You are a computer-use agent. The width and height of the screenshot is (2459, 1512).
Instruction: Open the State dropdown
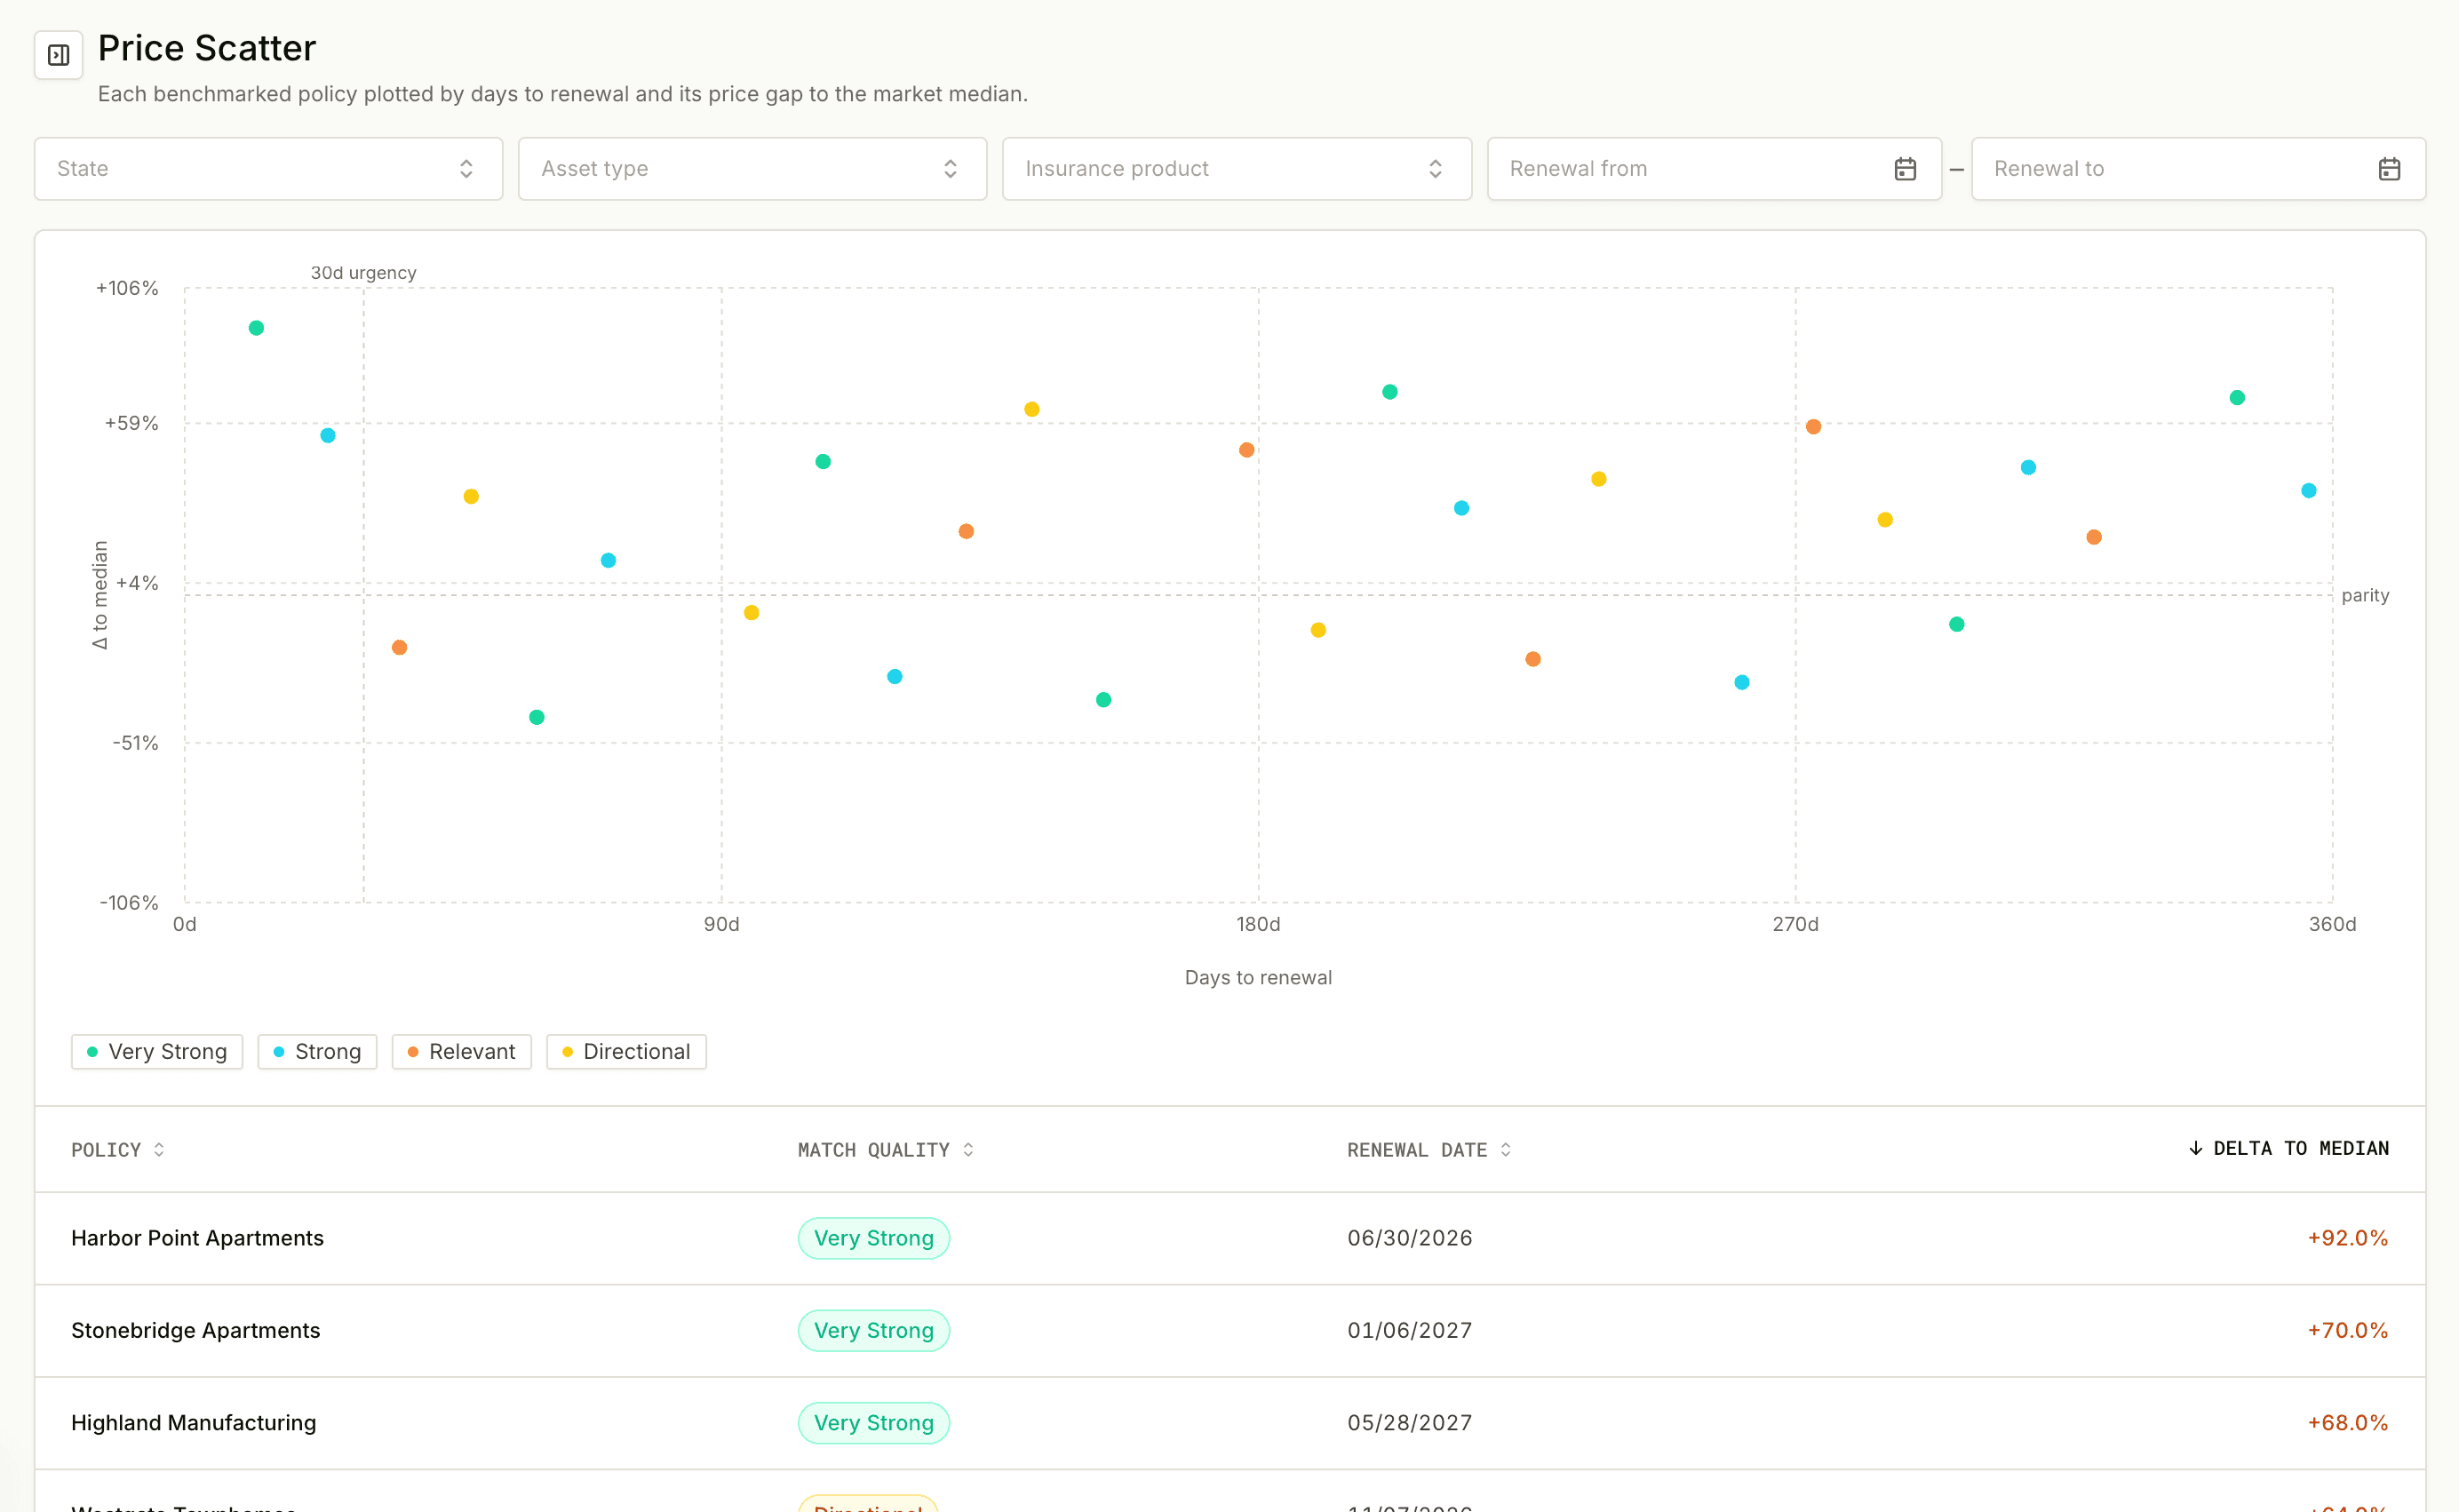tap(268, 169)
